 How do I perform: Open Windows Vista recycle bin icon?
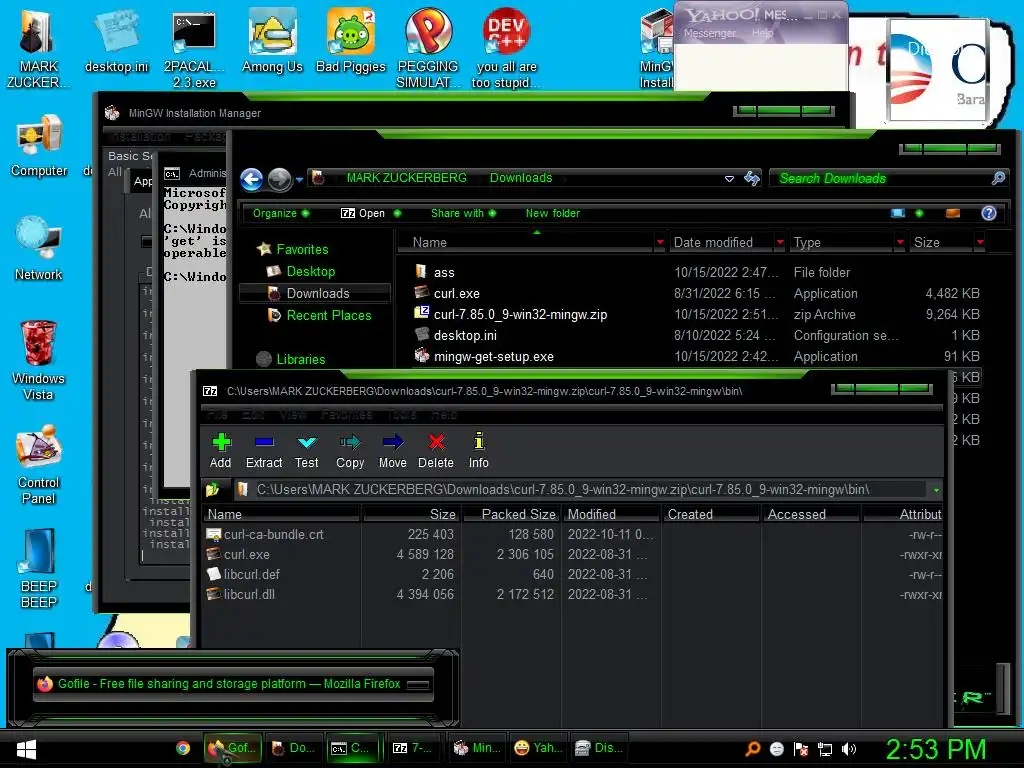[x=38, y=360]
